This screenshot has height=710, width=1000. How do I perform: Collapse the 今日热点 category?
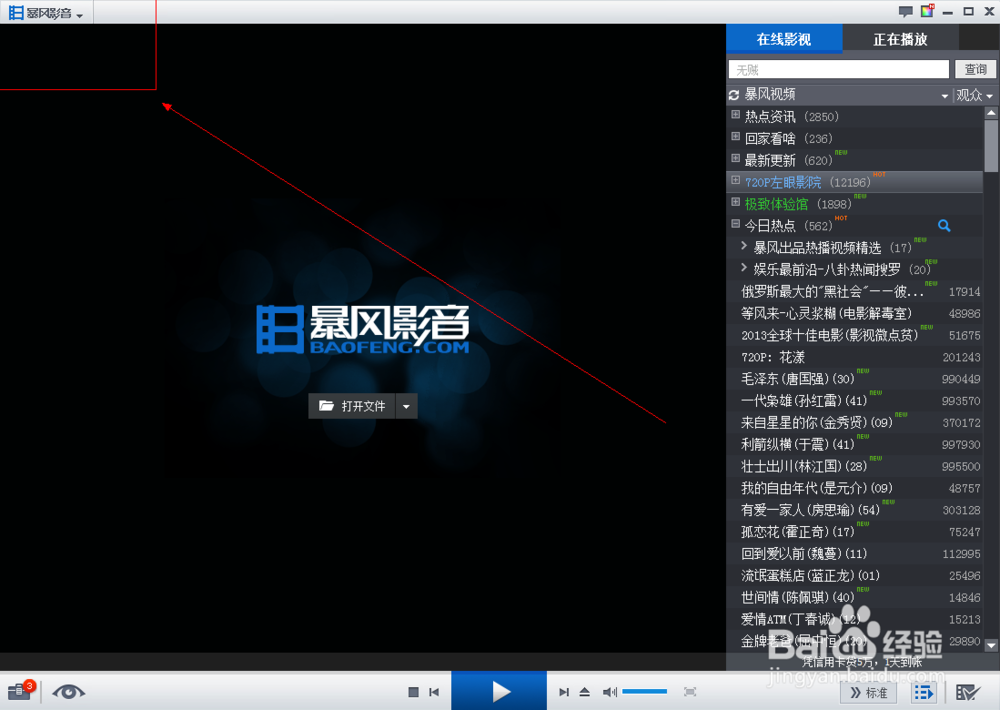[x=735, y=224]
